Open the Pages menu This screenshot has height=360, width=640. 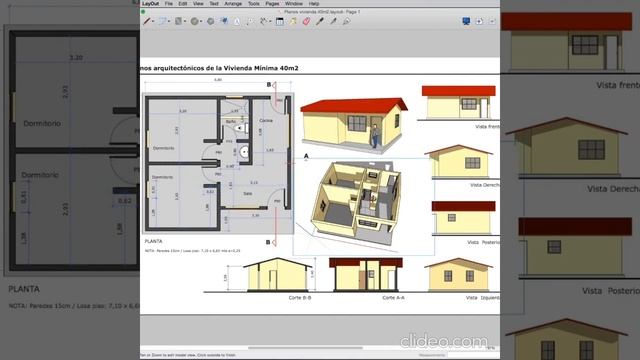272,4
